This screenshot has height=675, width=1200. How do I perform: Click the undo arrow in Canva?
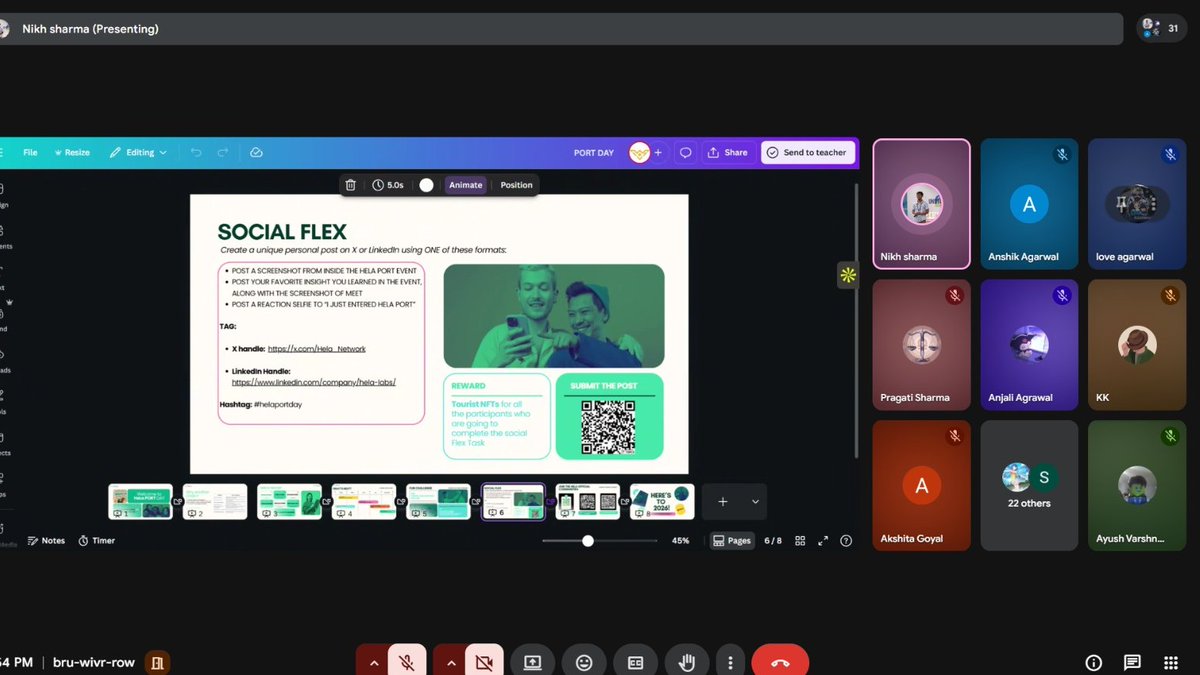point(196,152)
